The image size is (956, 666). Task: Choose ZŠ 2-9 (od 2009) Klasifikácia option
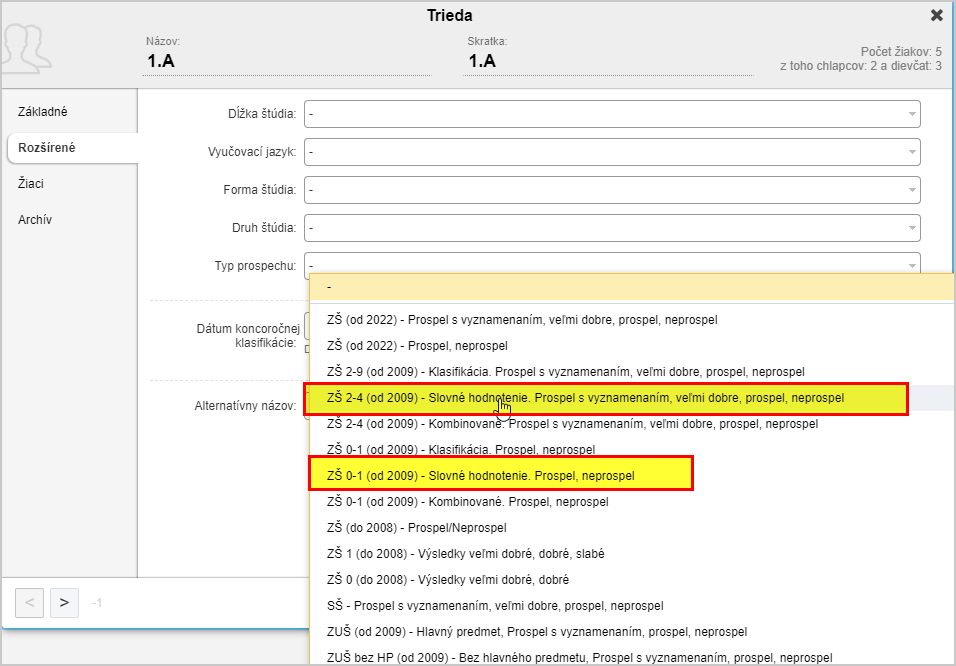point(632,371)
